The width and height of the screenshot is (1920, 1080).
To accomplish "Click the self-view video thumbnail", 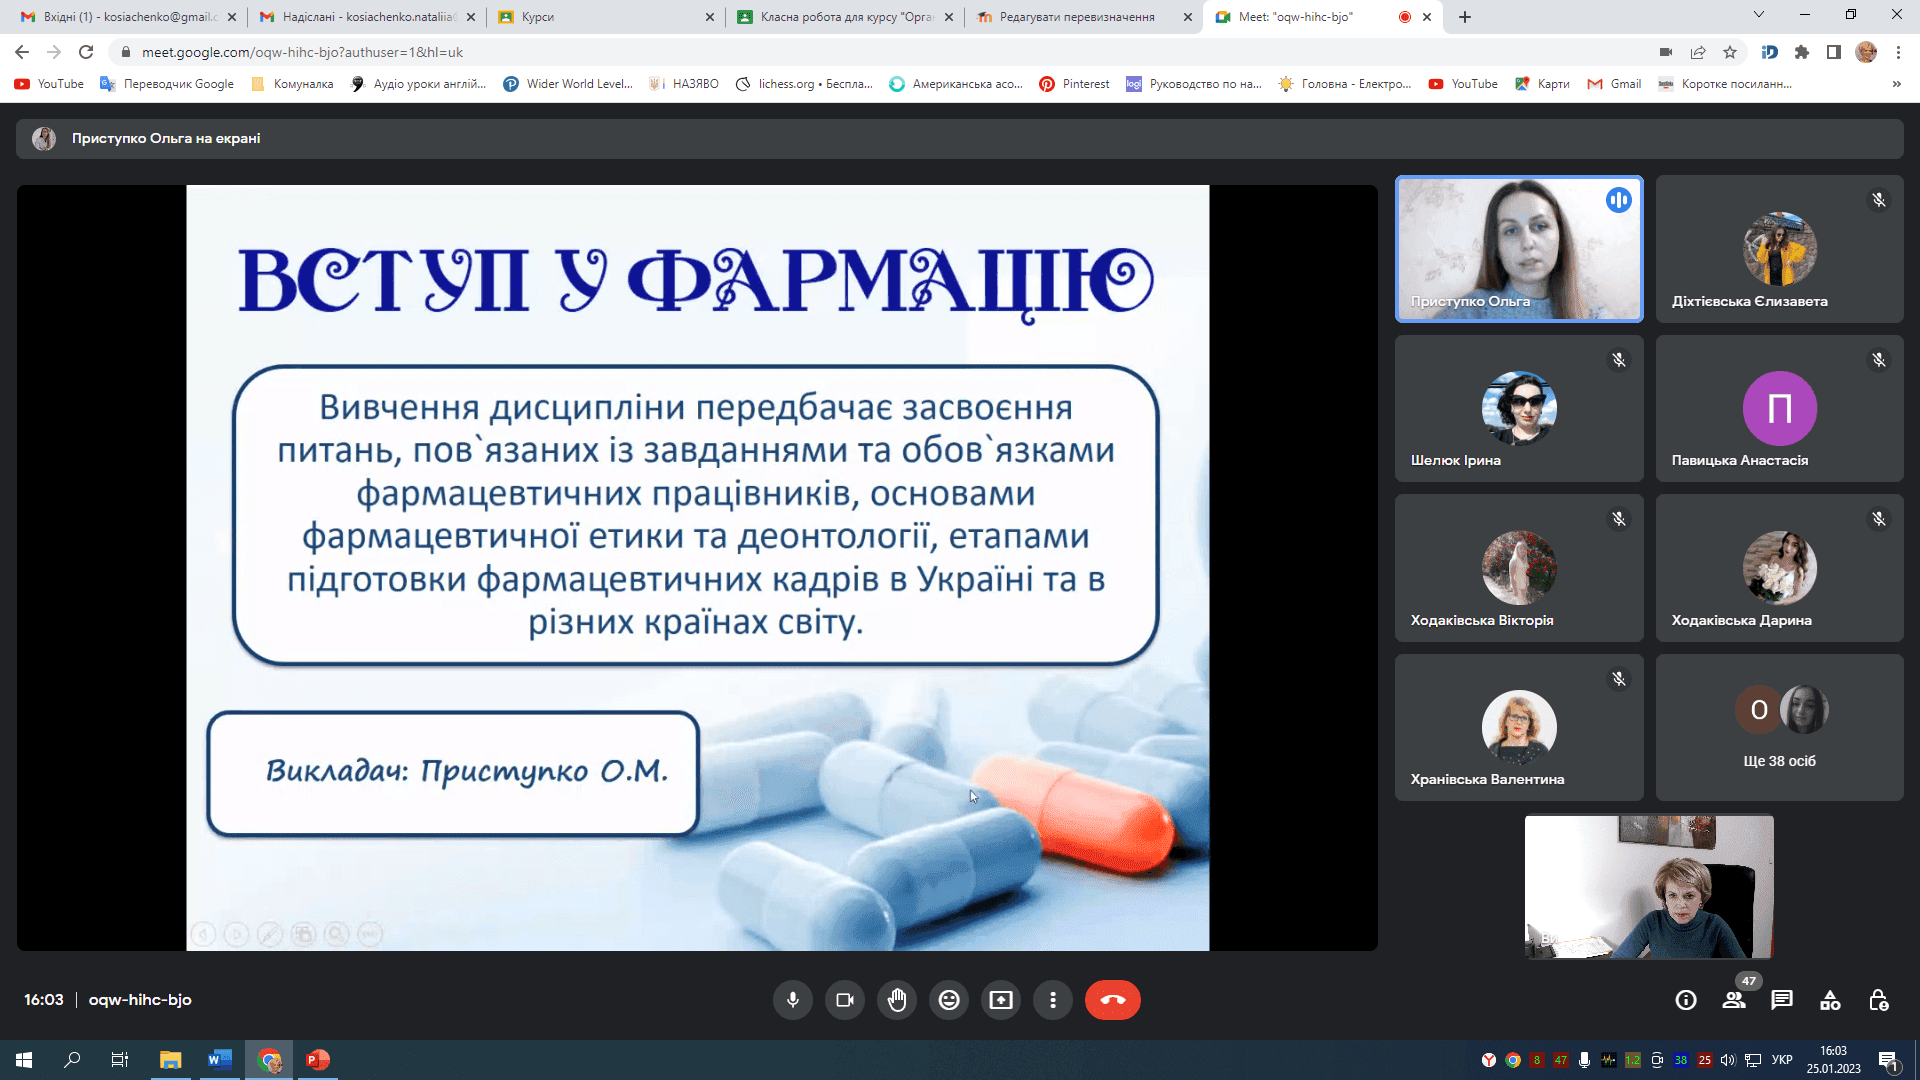I will point(1649,887).
